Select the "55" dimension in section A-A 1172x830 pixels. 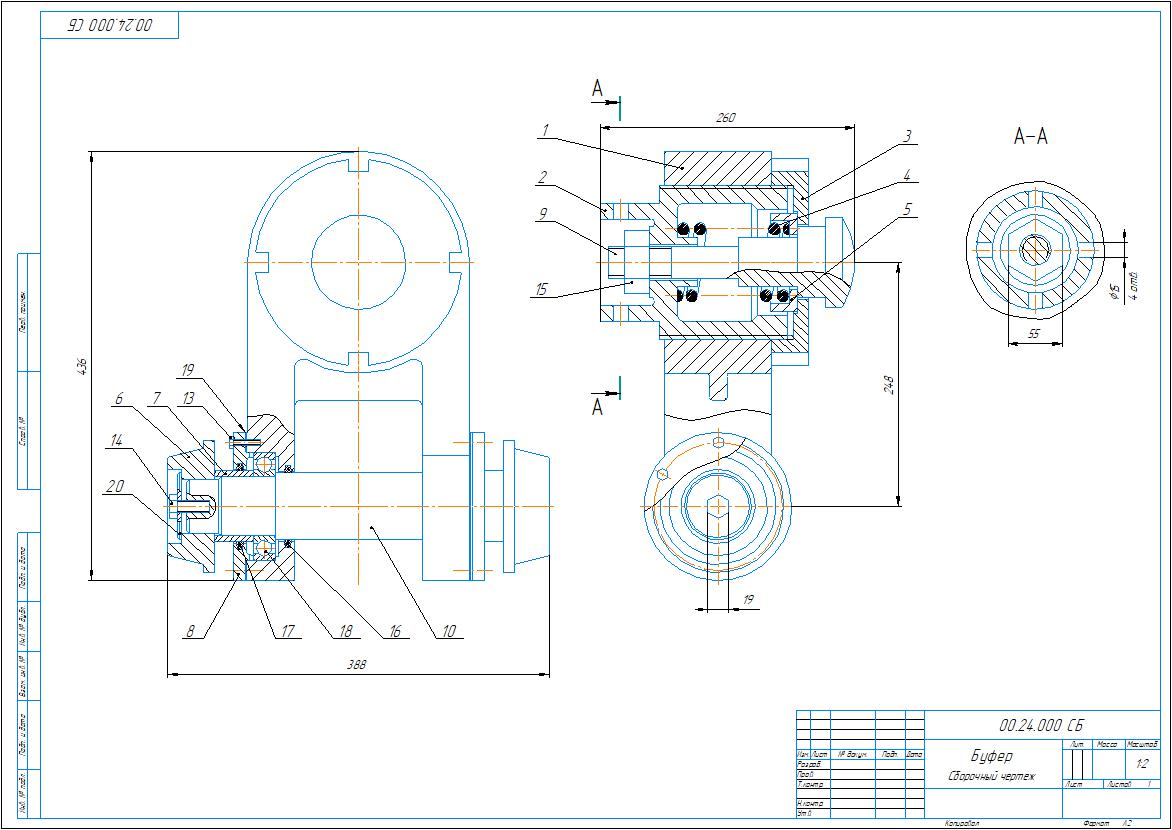point(1034,334)
